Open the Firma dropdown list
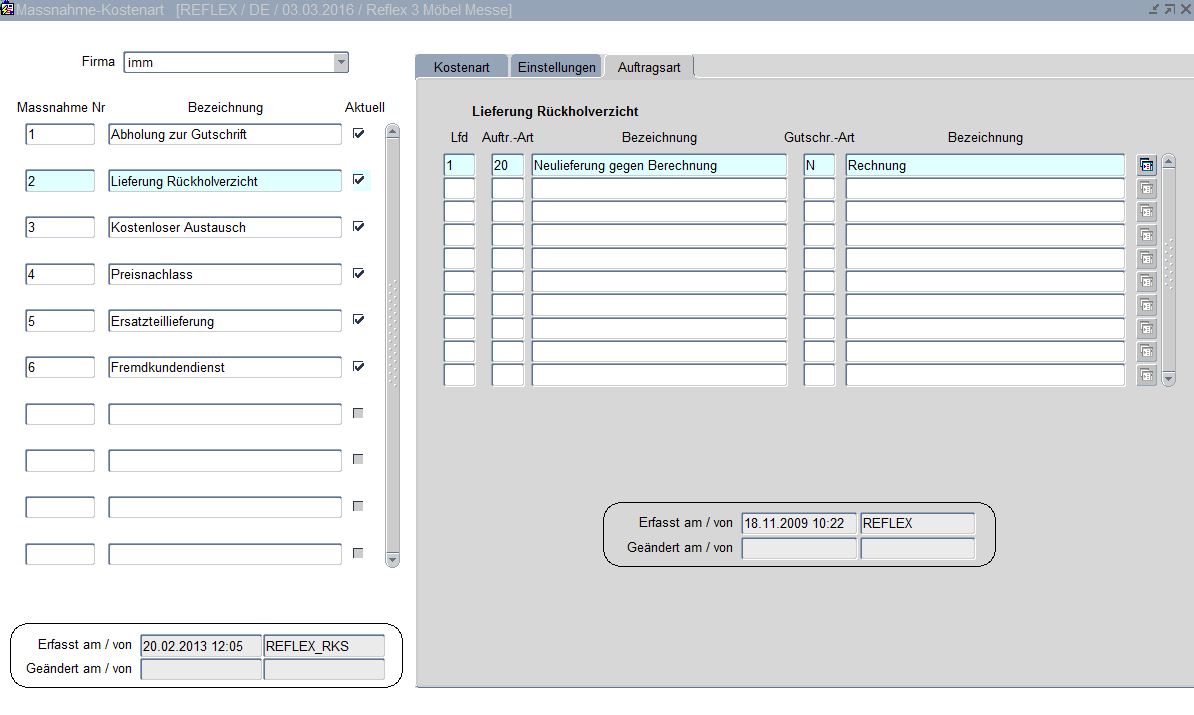This screenshot has width=1194, height=715. [x=341, y=62]
